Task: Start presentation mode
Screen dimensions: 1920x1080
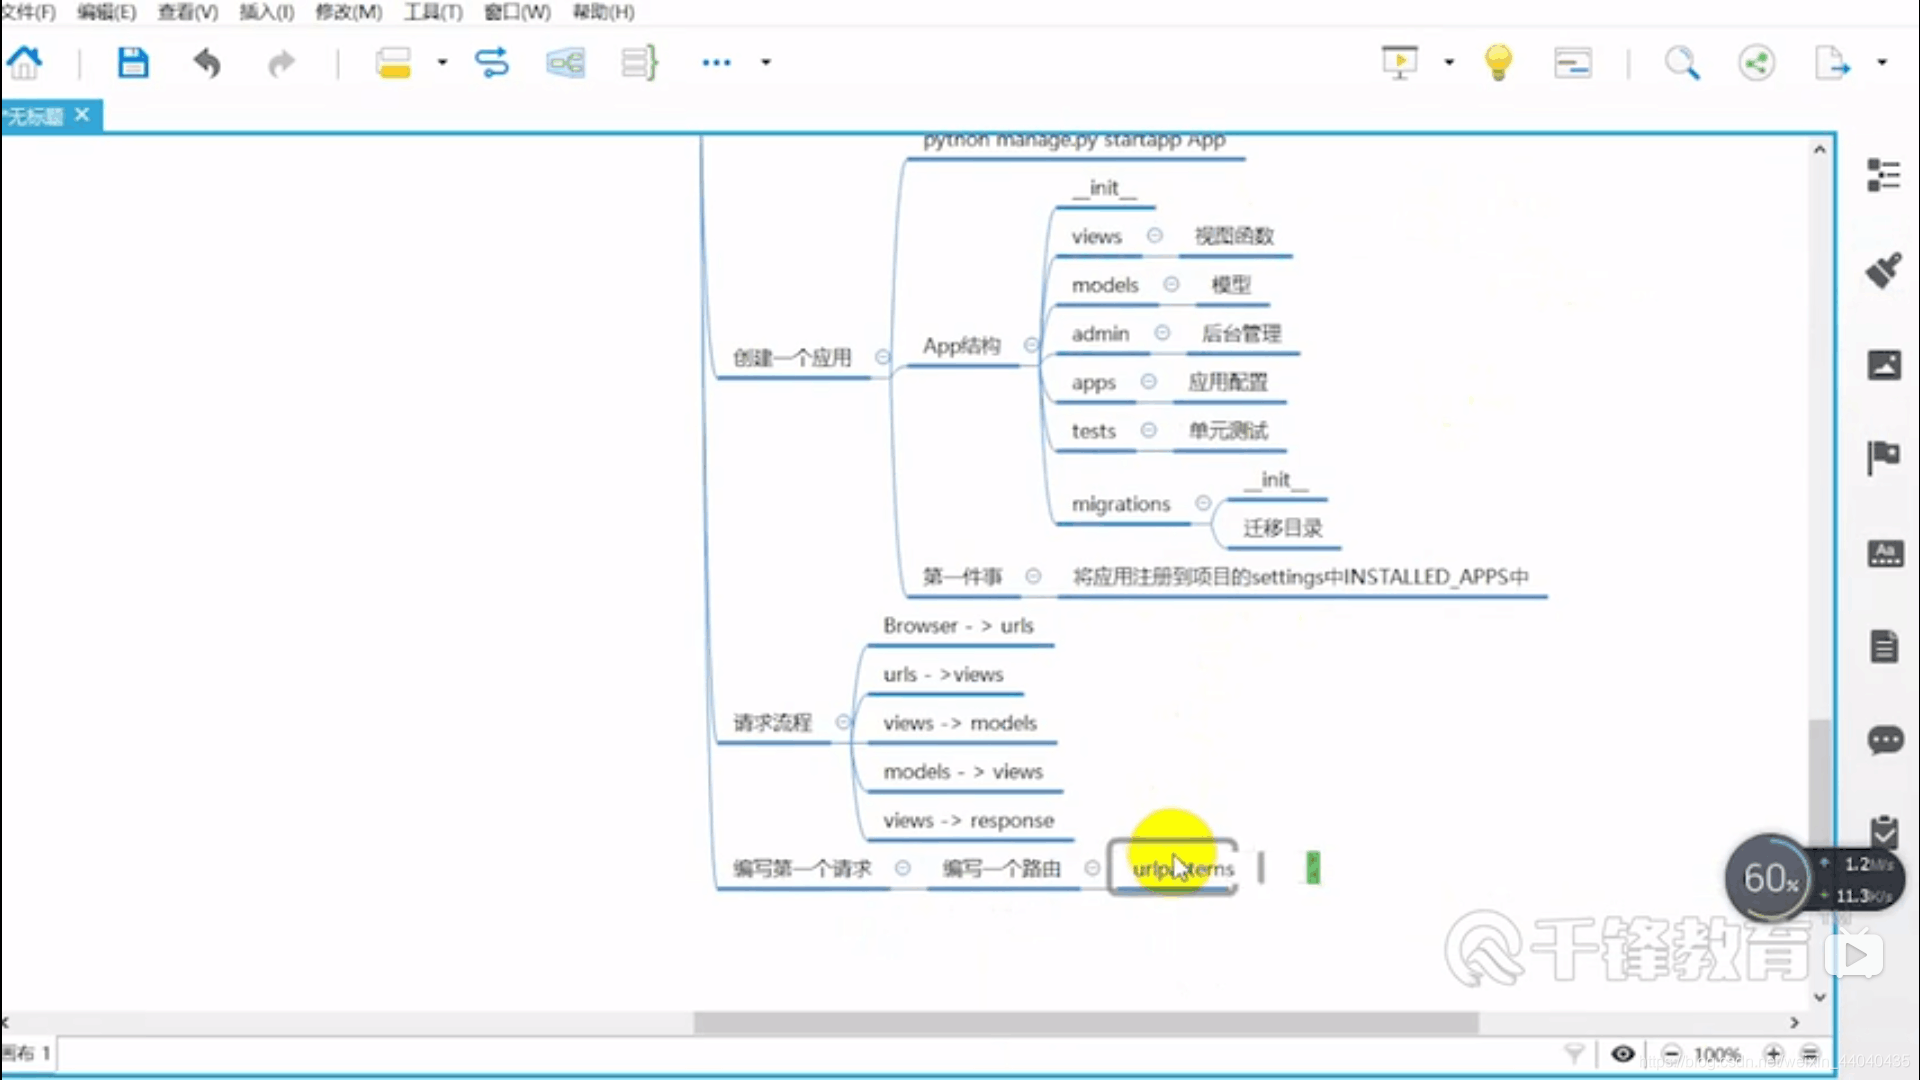Action: point(1399,63)
